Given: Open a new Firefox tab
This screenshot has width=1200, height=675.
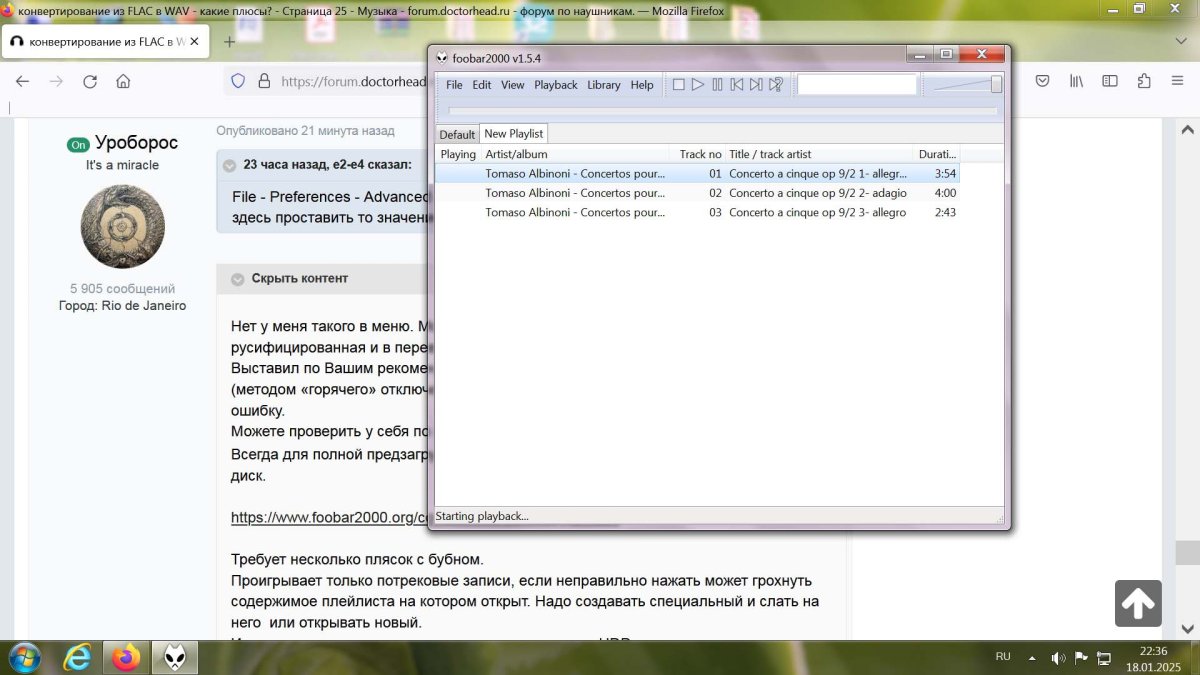Looking at the screenshot, I should (229, 42).
